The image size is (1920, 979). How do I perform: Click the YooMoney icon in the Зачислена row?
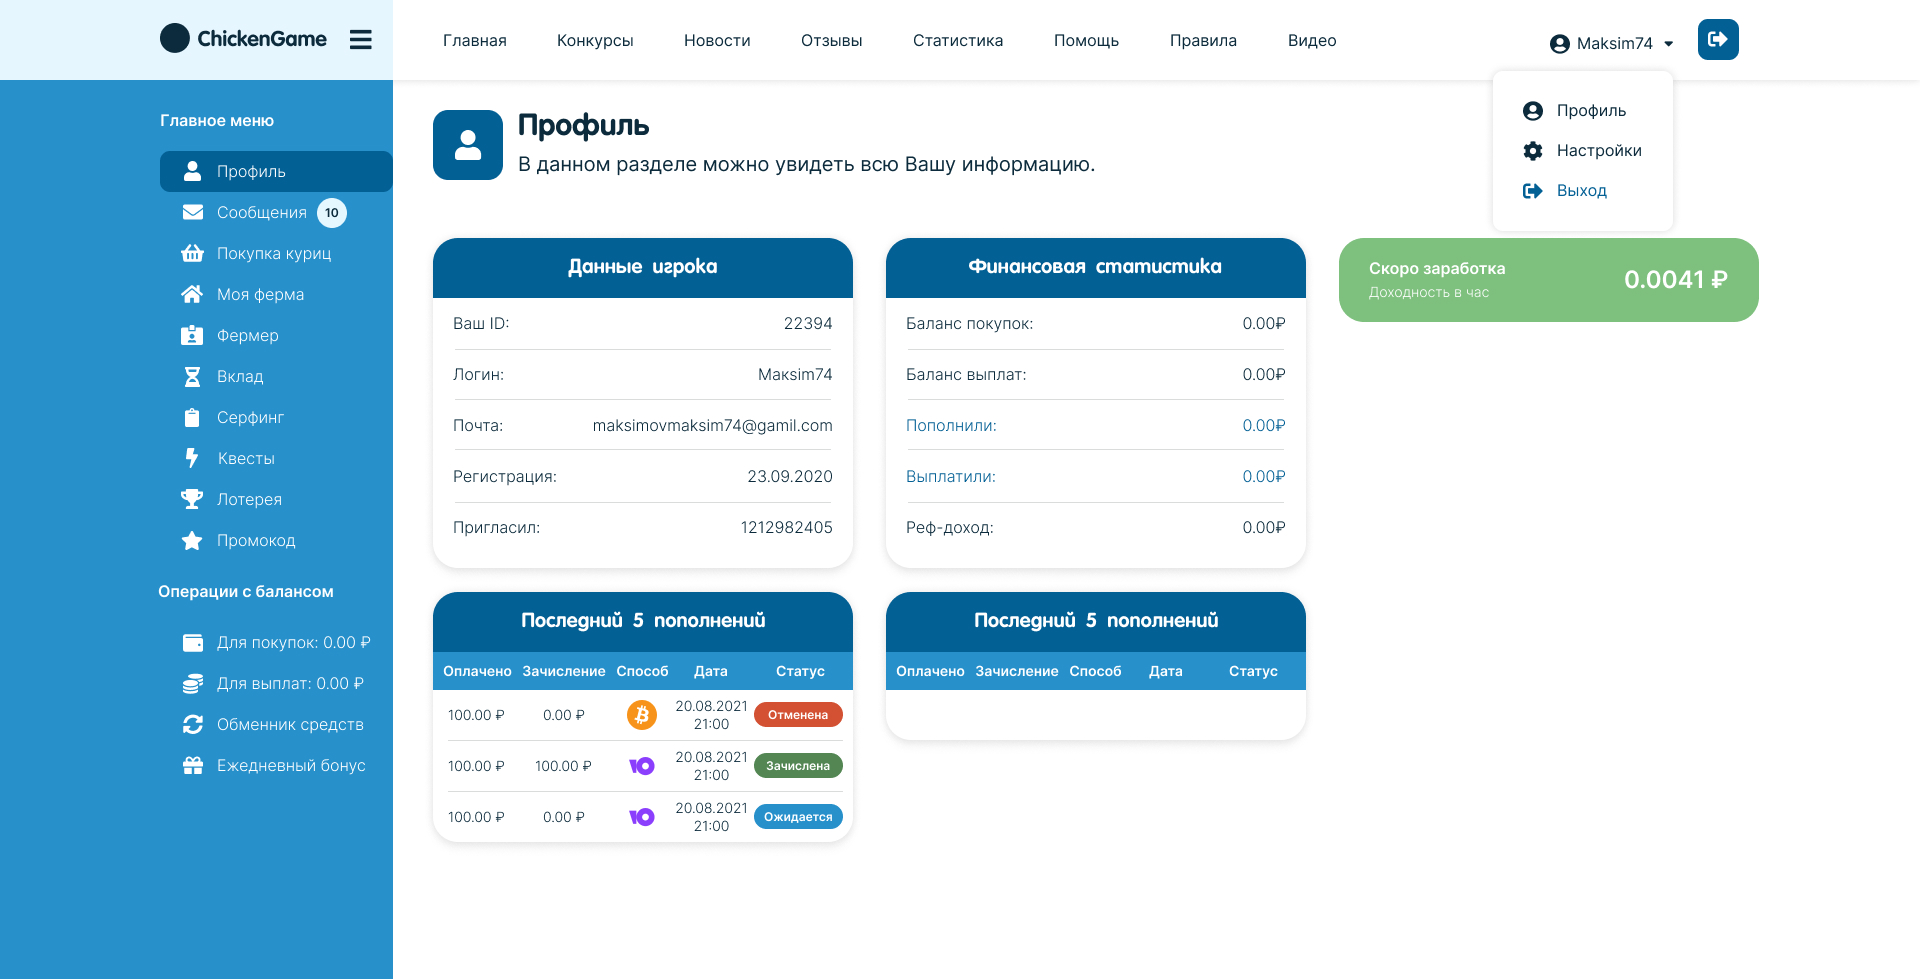642,766
